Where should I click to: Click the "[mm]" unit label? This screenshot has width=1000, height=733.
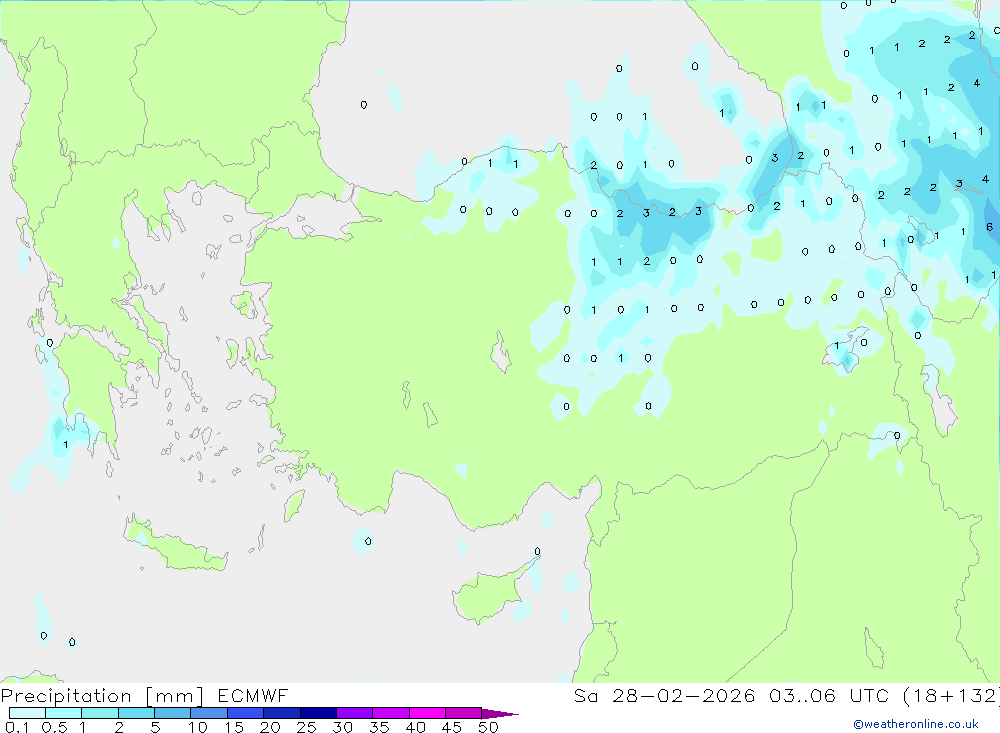tap(174, 696)
